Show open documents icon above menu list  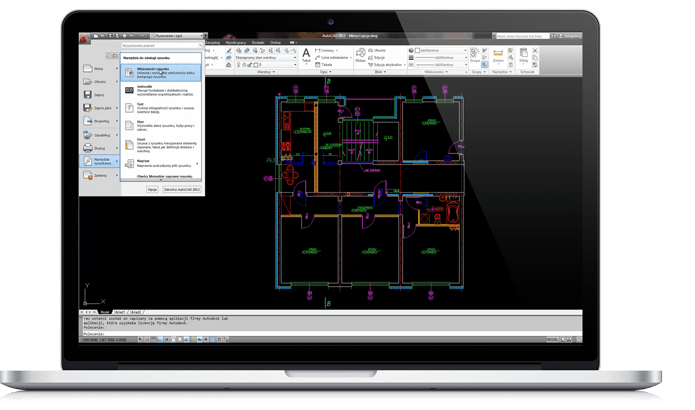pos(115,56)
